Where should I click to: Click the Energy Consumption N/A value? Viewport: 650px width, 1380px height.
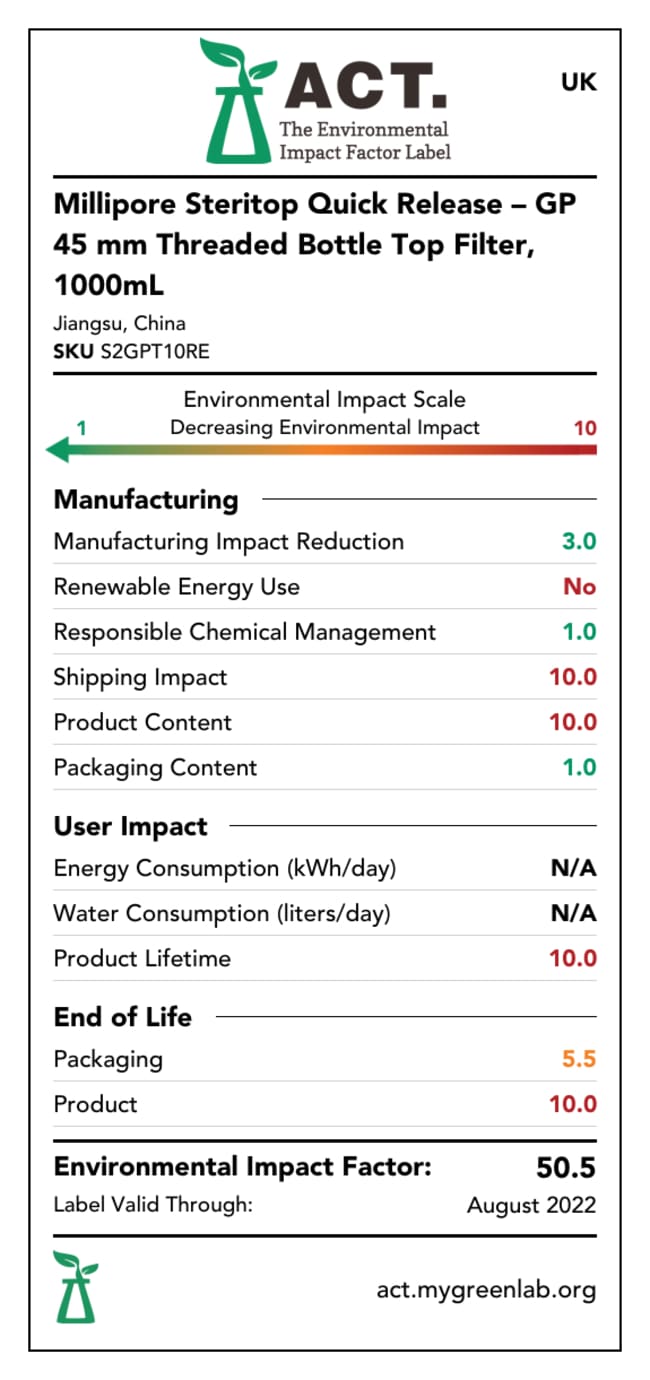[x=573, y=868]
